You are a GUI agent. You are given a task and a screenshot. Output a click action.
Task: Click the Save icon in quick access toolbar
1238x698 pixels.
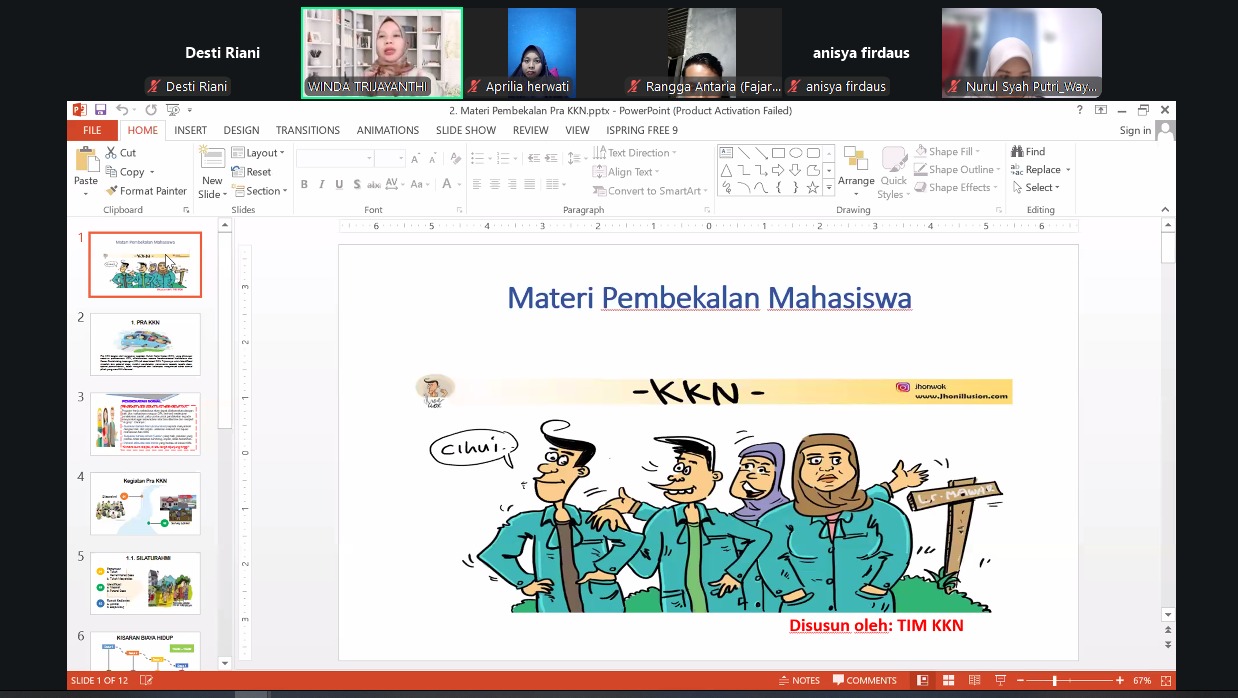coord(100,110)
